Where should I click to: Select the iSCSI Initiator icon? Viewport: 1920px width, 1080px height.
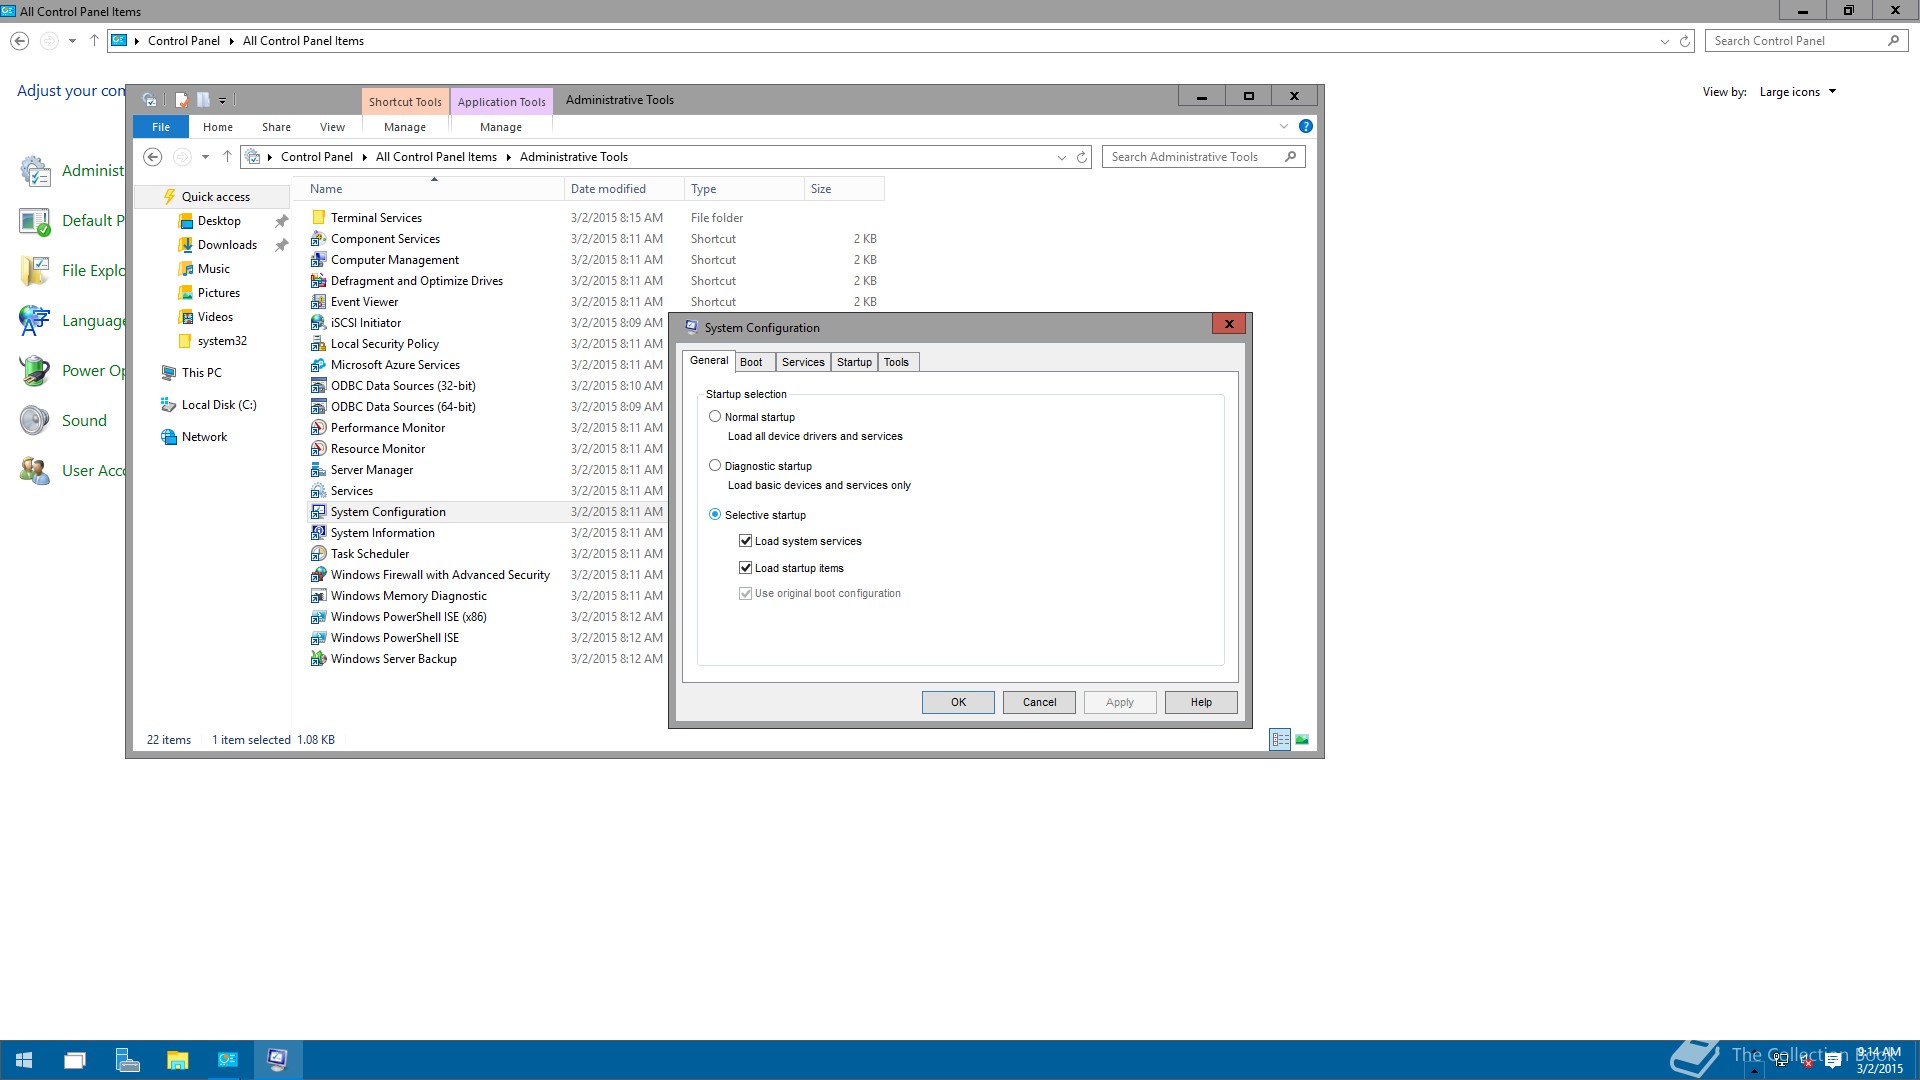[x=318, y=323]
